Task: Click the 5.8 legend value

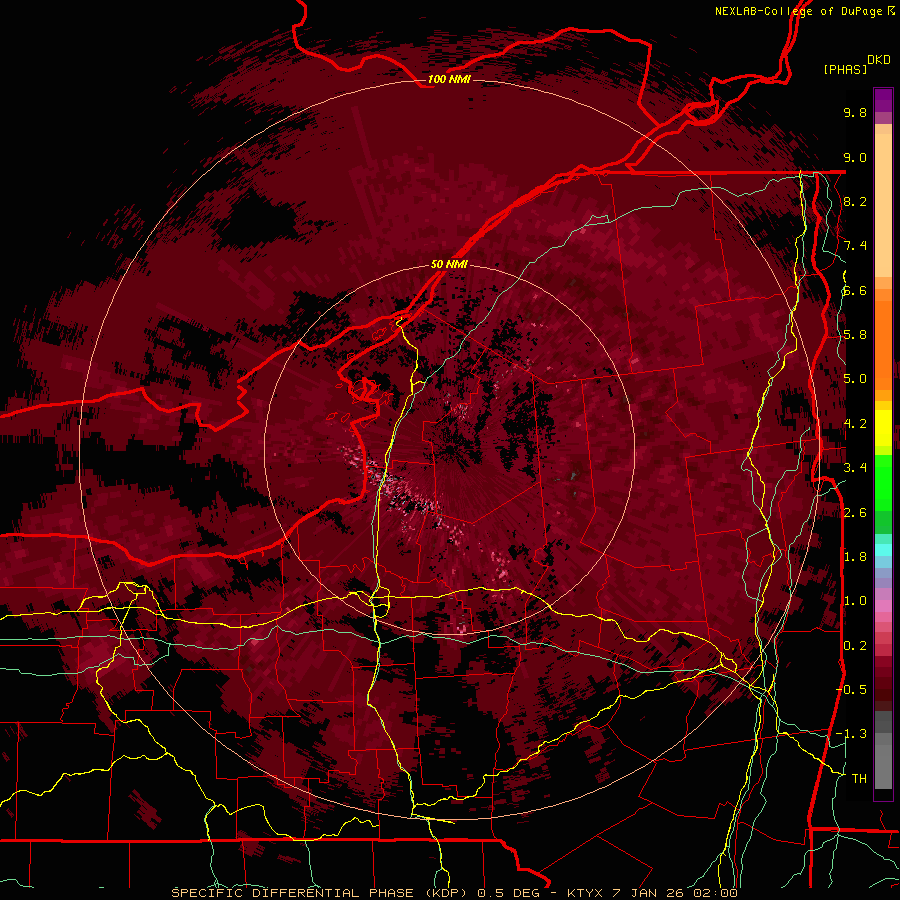Action: [x=855, y=335]
